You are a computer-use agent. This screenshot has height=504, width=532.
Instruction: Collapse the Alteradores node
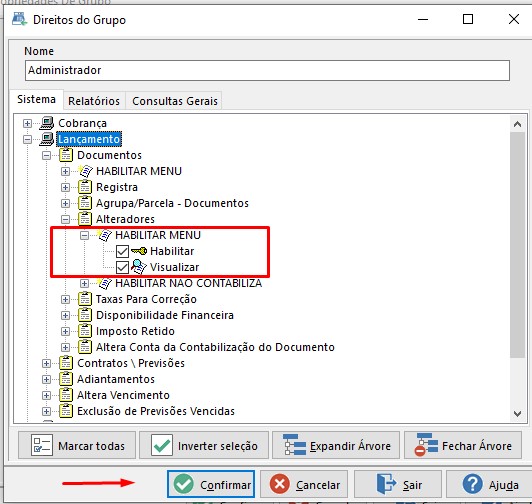tap(65, 219)
